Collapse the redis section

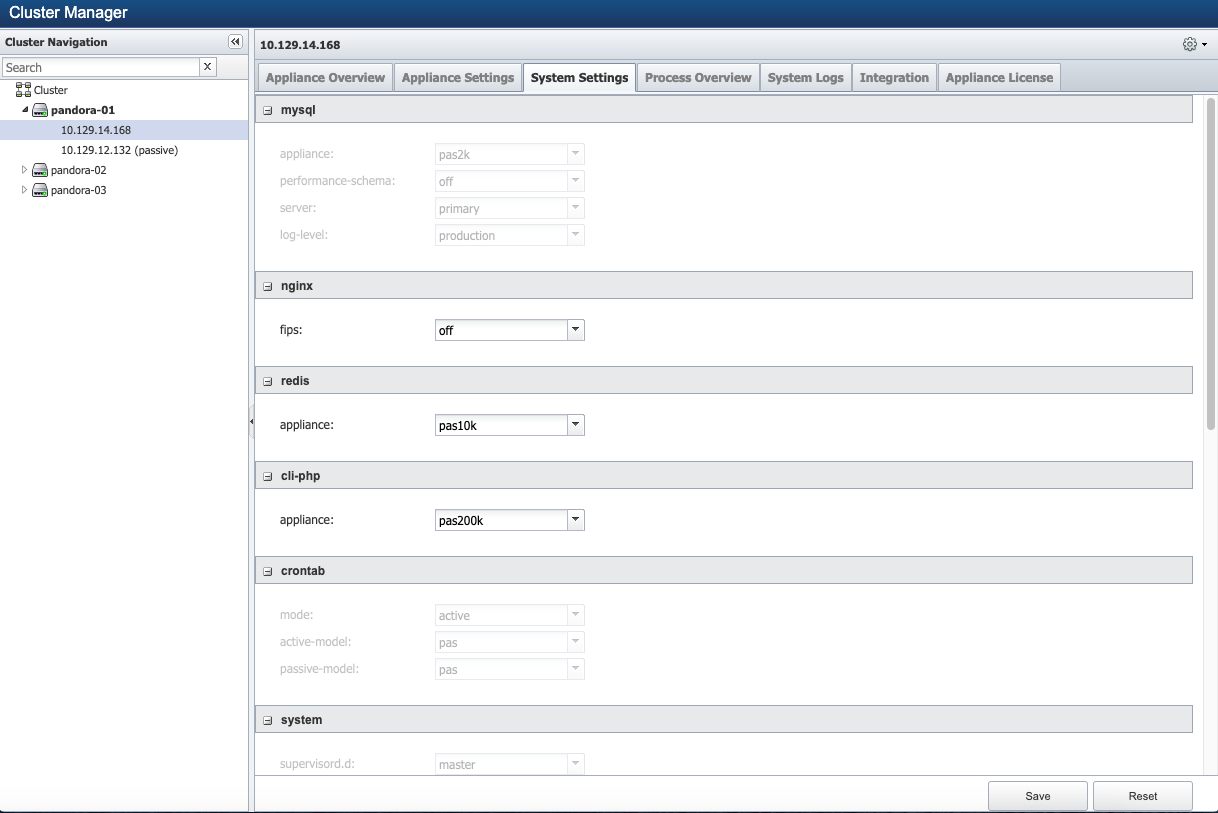tap(267, 381)
